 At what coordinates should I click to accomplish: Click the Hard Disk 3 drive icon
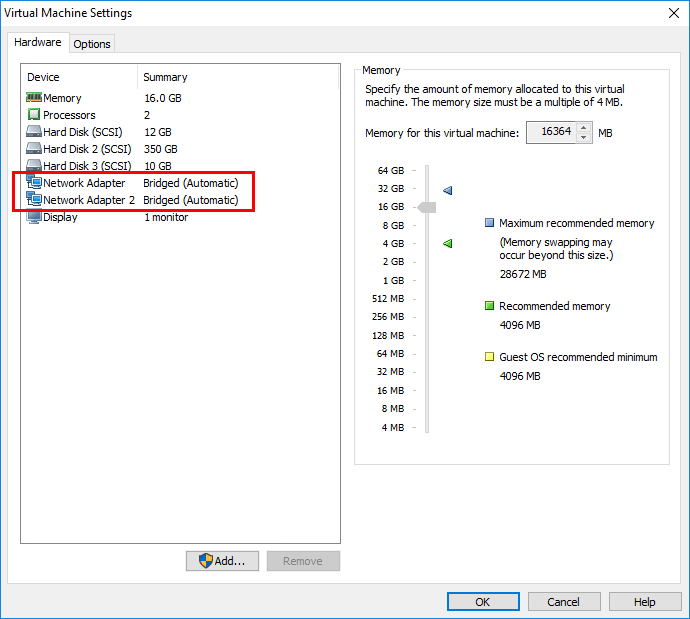pyautogui.click(x=34, y=165)
